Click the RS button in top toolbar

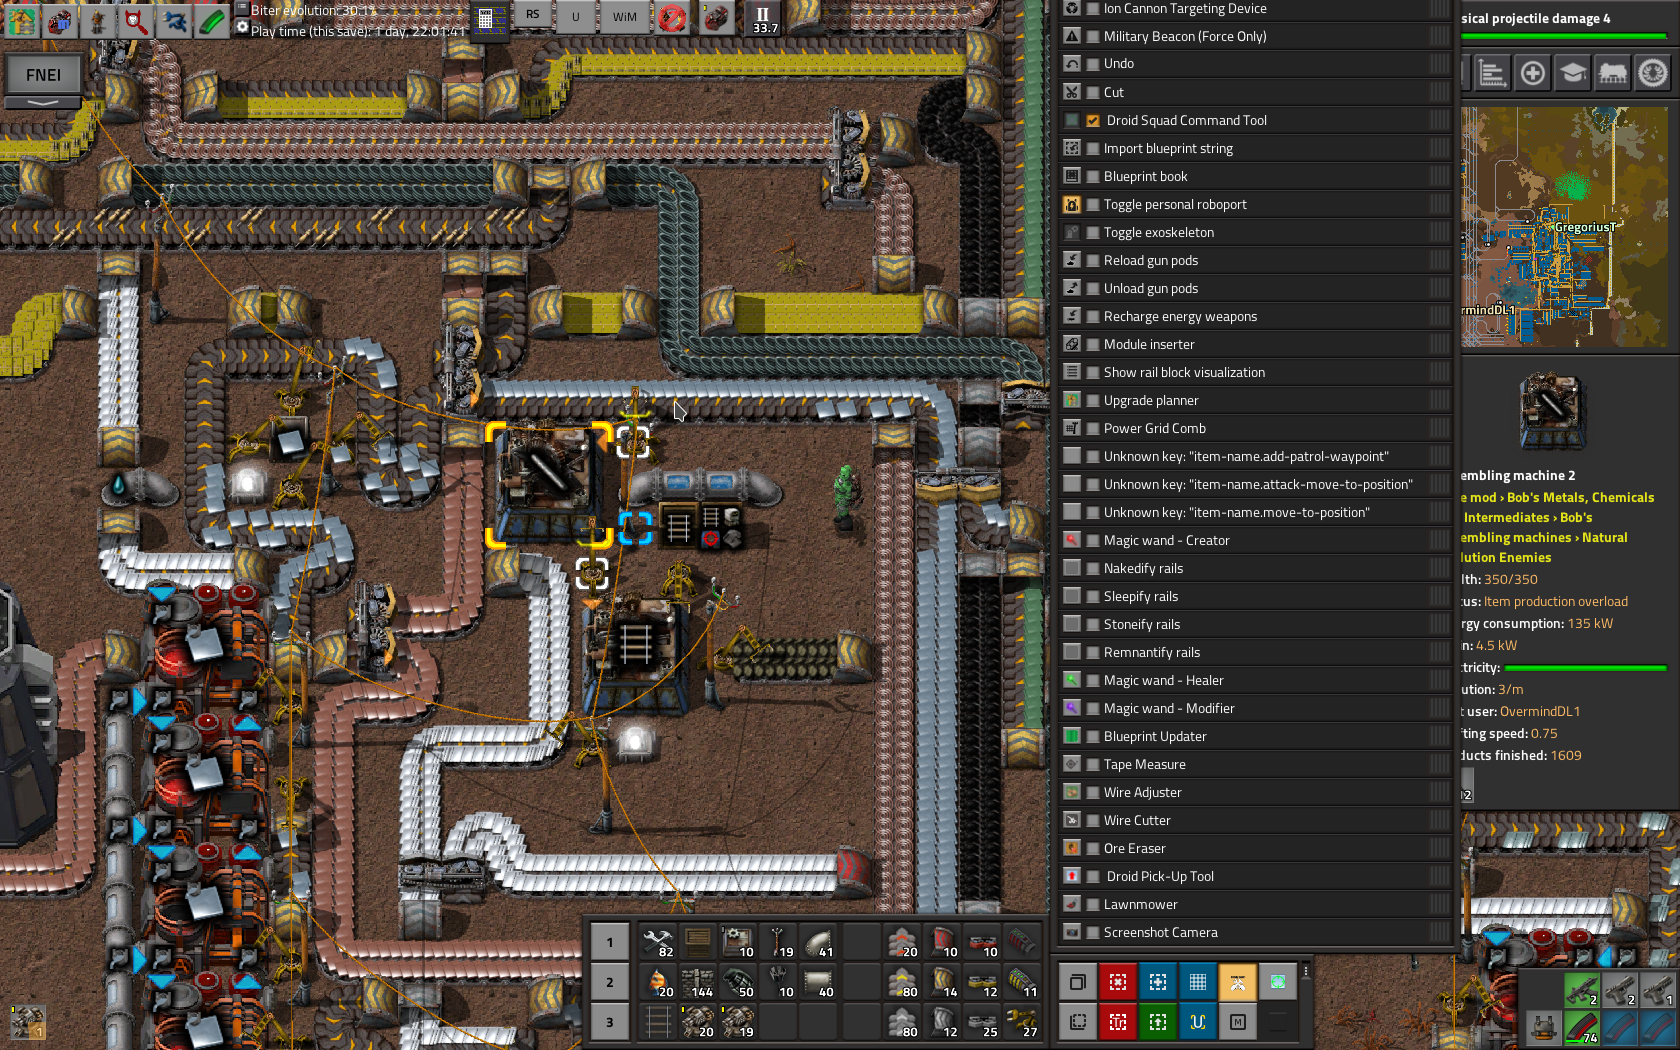pos(533,16)
